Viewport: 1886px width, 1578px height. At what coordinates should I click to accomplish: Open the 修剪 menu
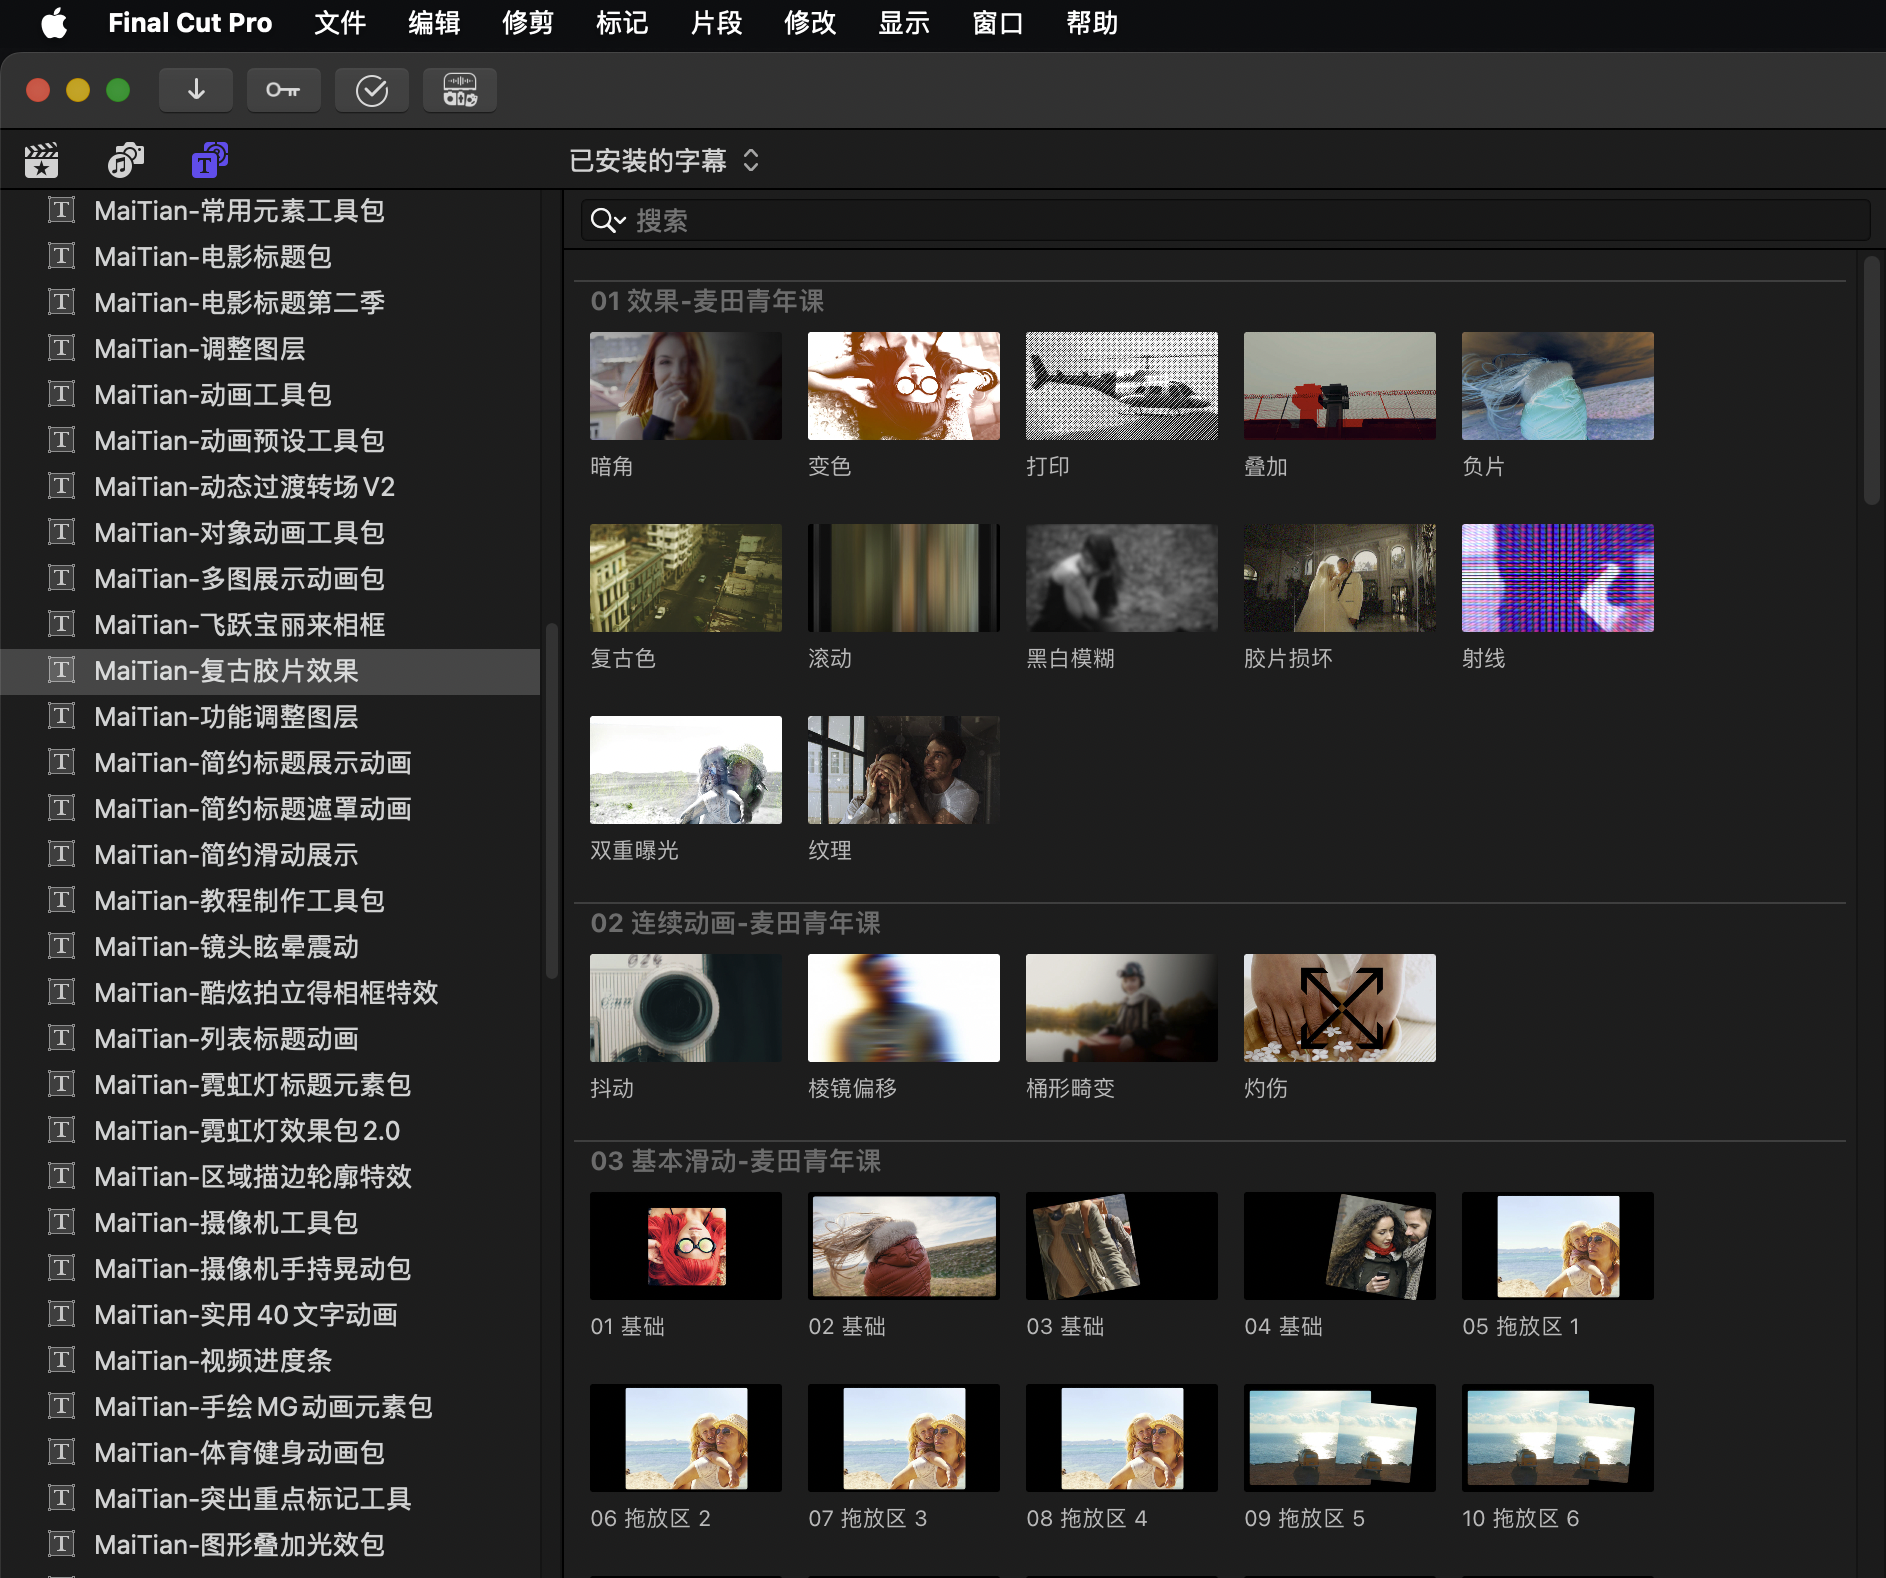[528, 23]
